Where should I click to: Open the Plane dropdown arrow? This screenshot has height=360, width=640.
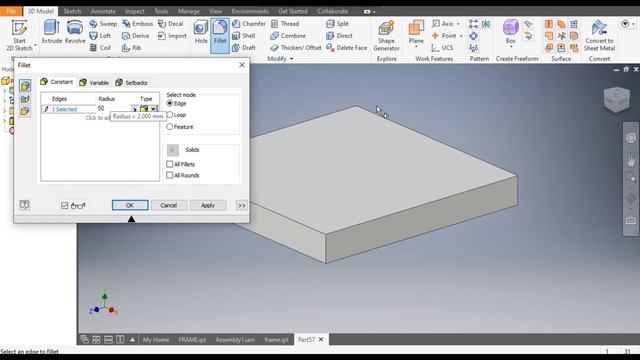416,47
